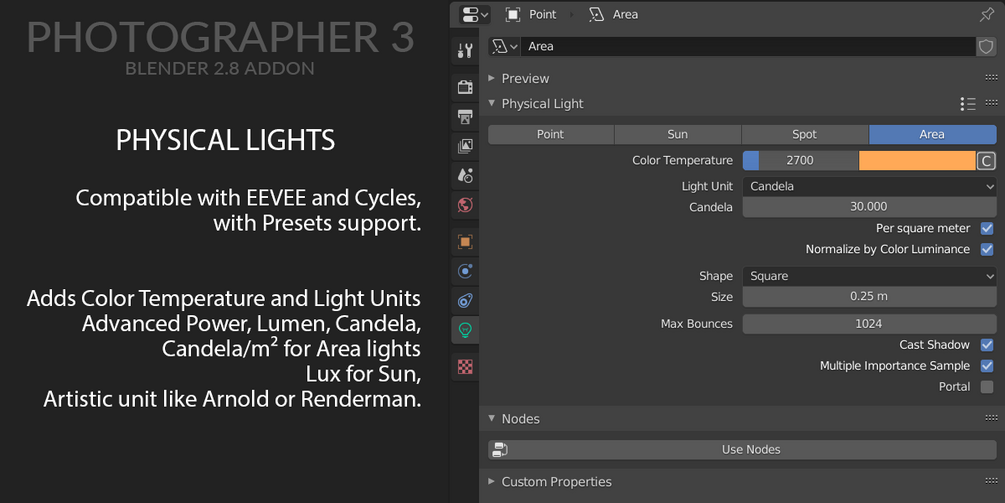Image resolution: width=1005 pixels, height=503 pixels.
Task: Toggle the C button beside color temperature
Action: 986,161
